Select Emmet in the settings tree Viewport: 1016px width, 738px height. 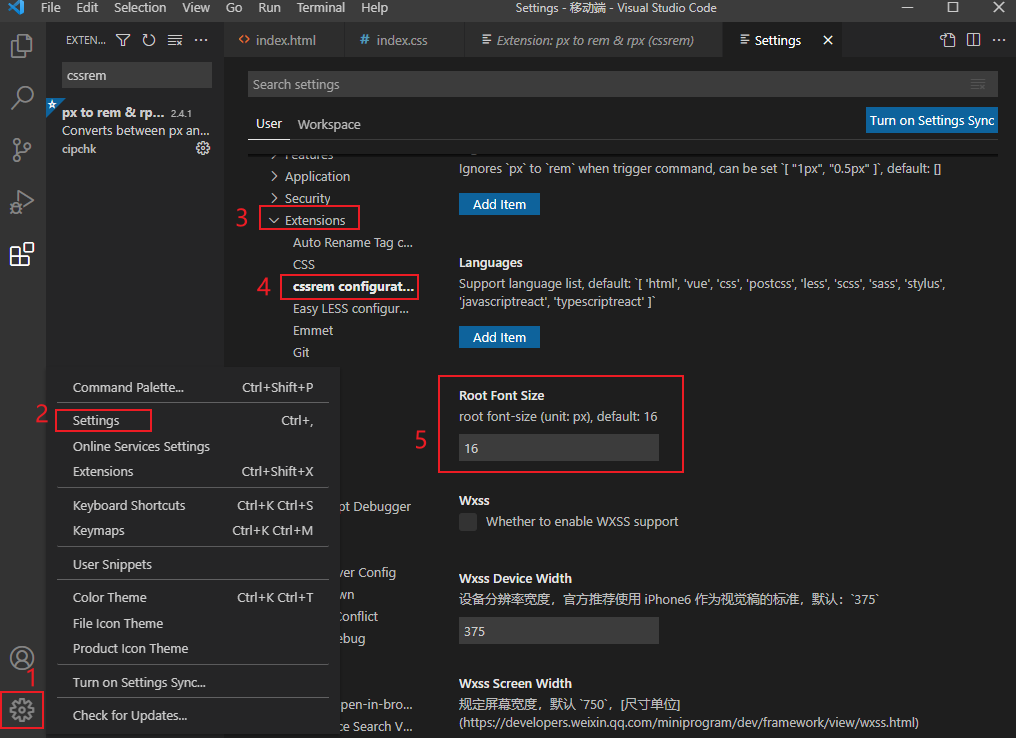312,330
